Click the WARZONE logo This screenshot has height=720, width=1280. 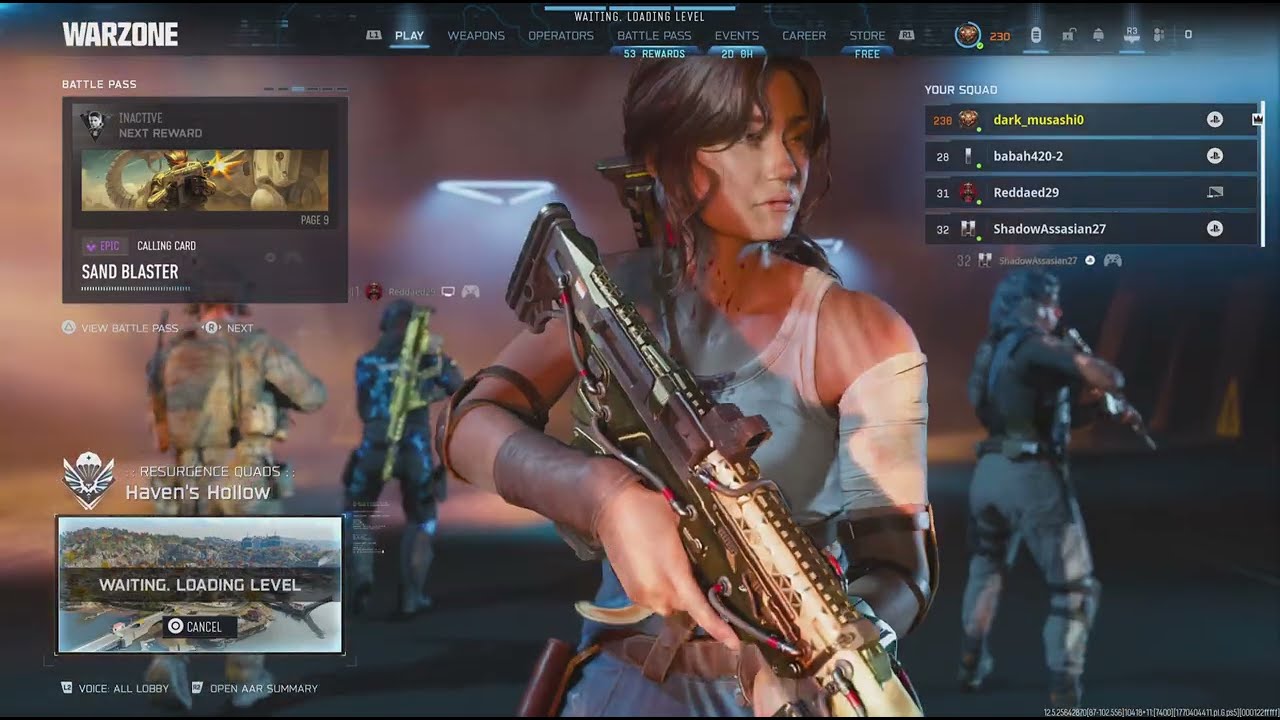coord(120,35)
